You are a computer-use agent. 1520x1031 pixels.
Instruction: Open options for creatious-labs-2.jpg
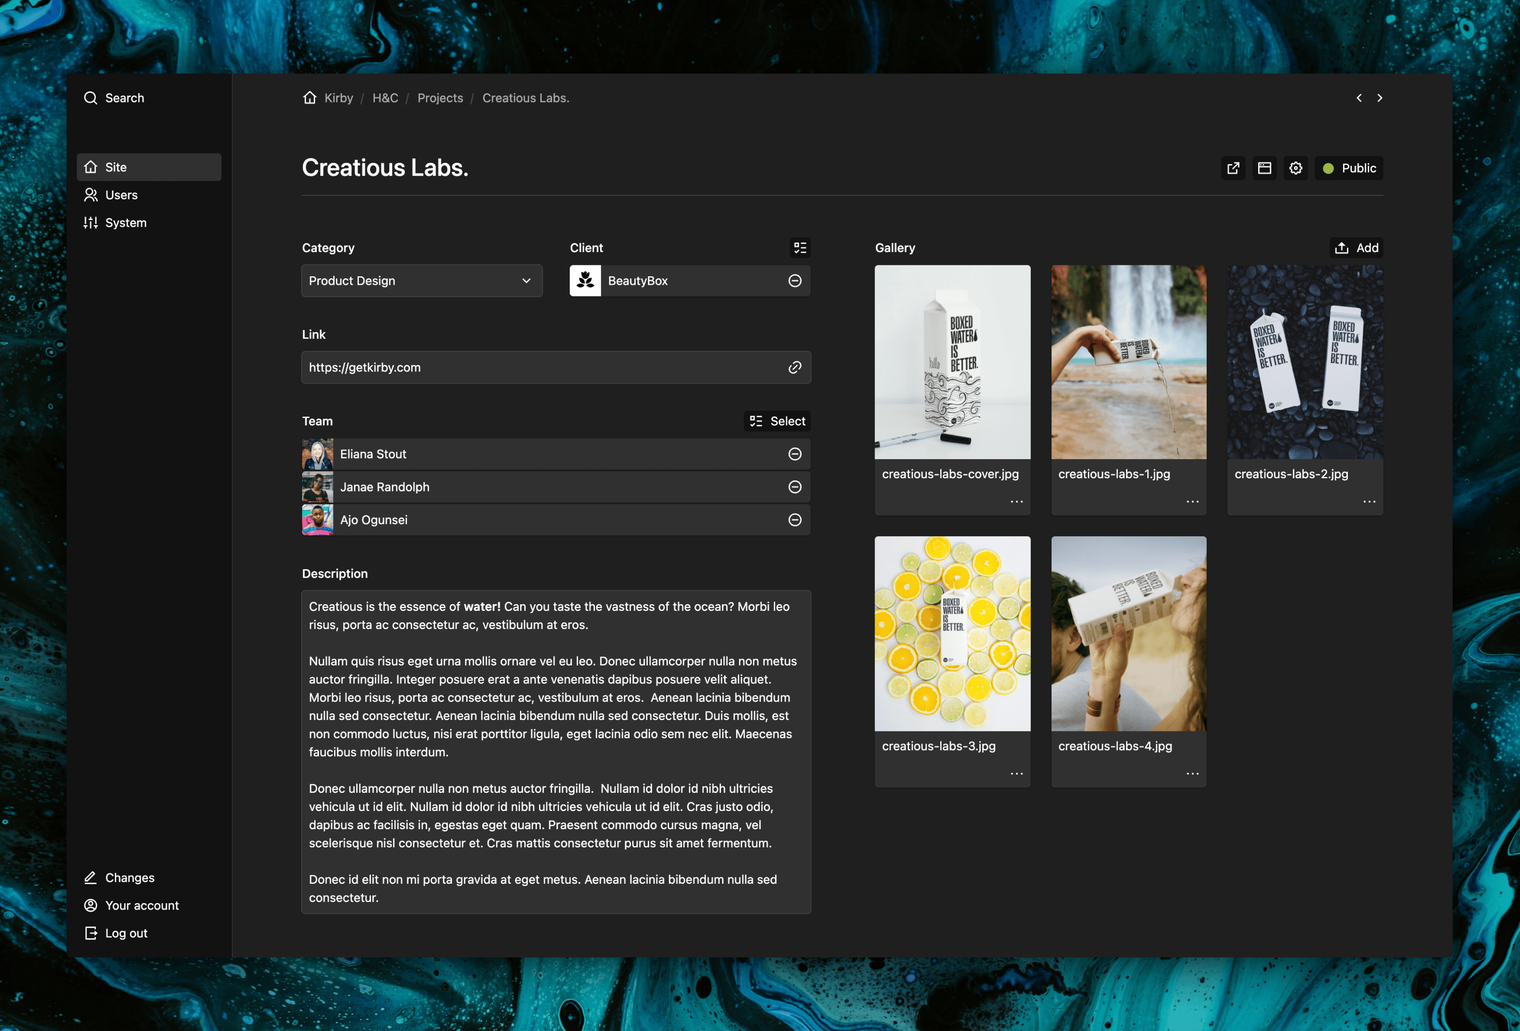tap(1369, 501)
